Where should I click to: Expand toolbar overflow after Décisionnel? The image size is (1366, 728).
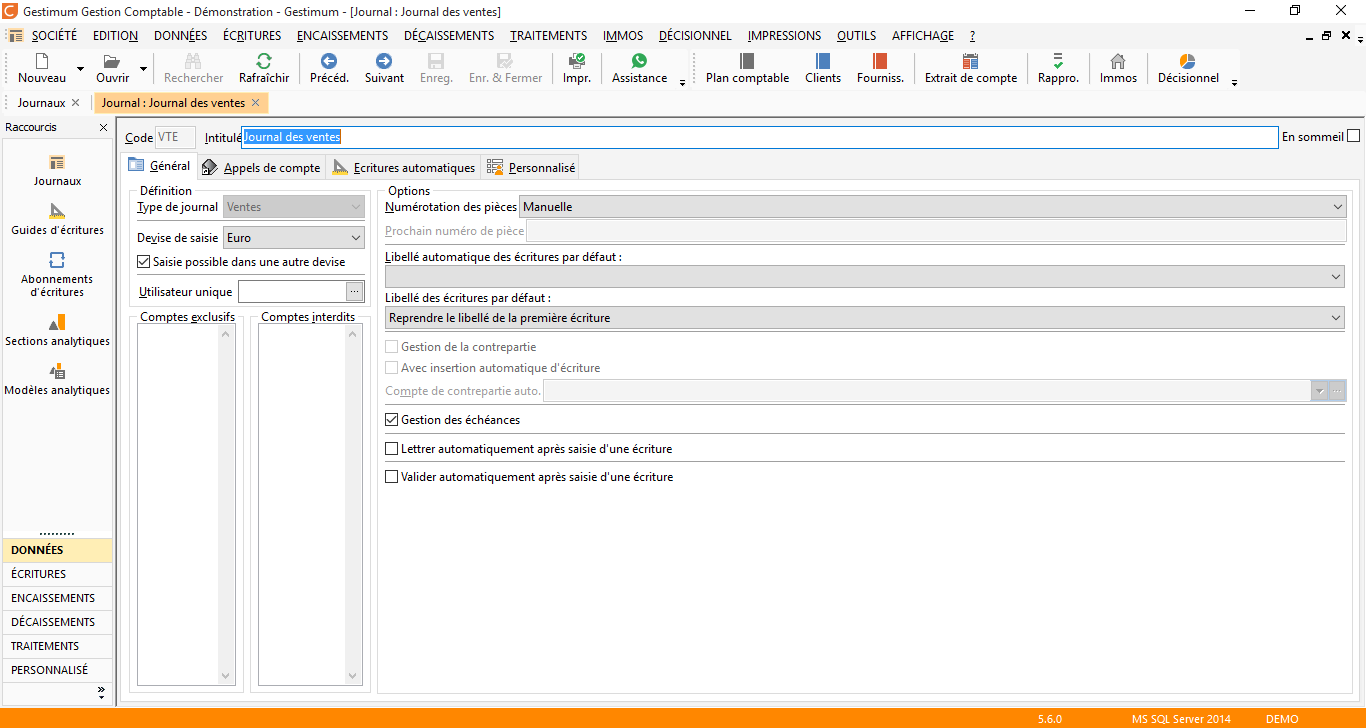(1235, 83)
